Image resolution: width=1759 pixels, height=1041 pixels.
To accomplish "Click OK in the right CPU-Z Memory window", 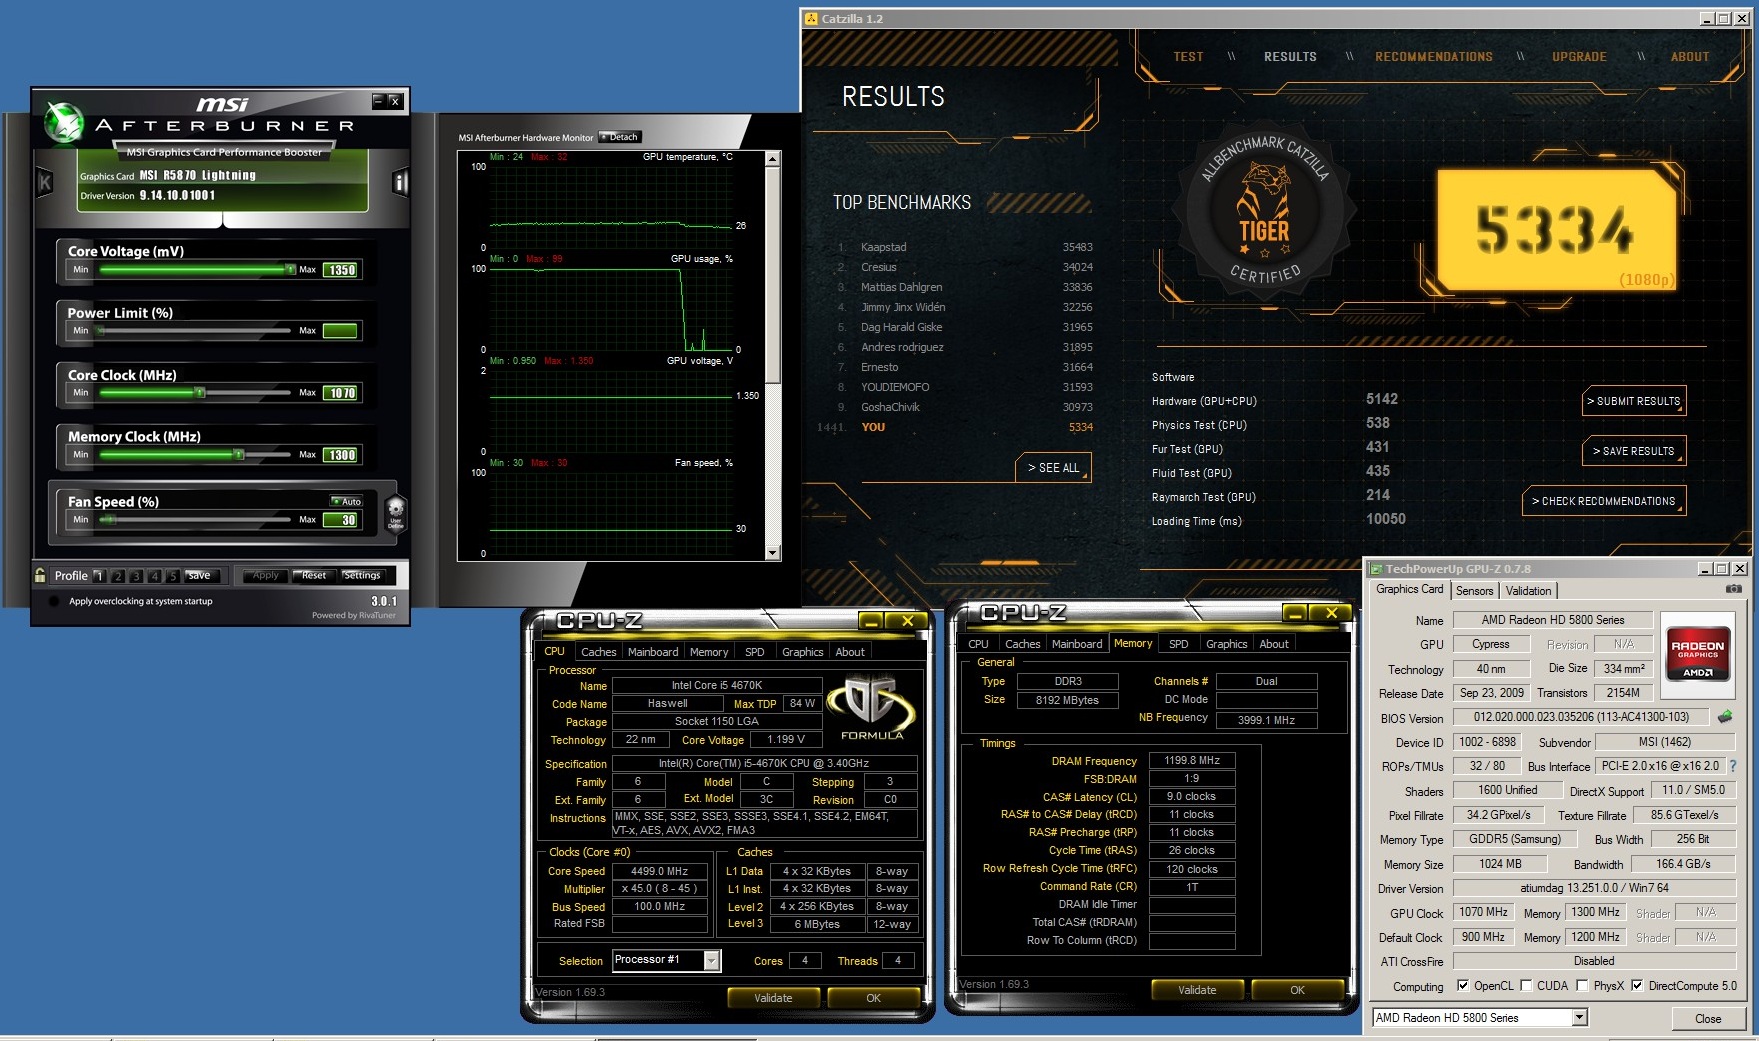I will [1297, 990].
